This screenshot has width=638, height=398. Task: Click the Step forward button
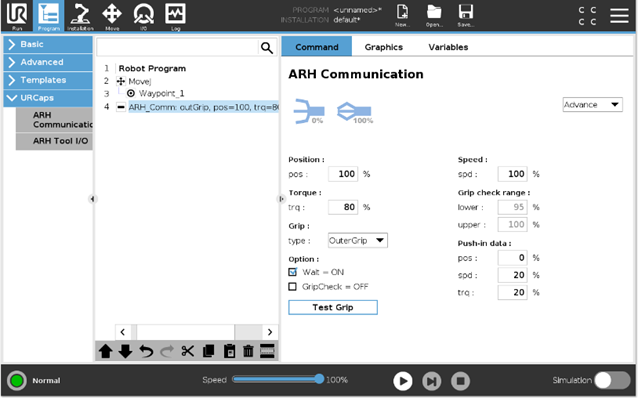[431, 381]
